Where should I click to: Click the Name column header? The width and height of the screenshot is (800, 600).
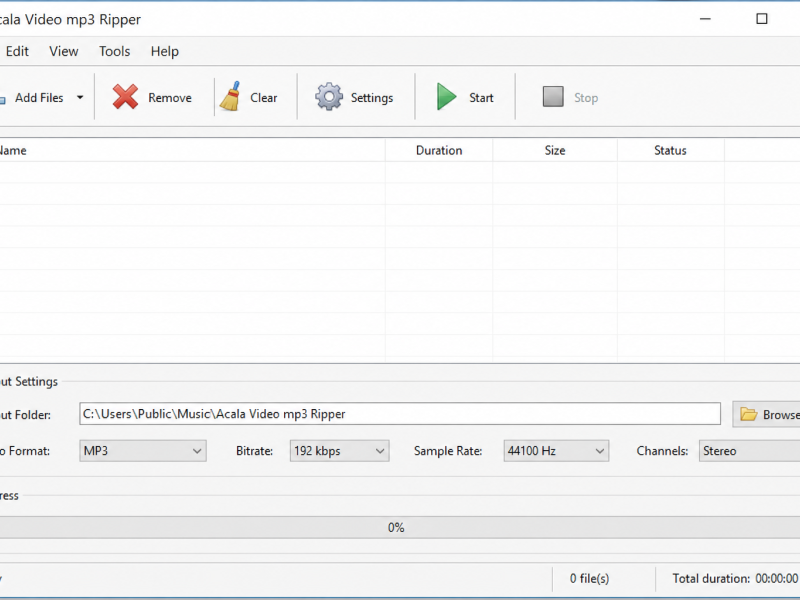[192, 151]
